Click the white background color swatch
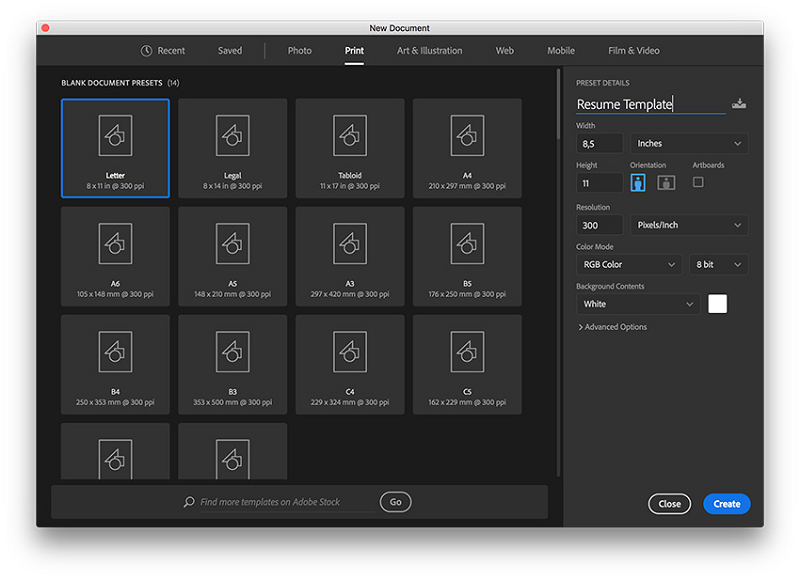The image size is (800, 579). coord(717,304)
